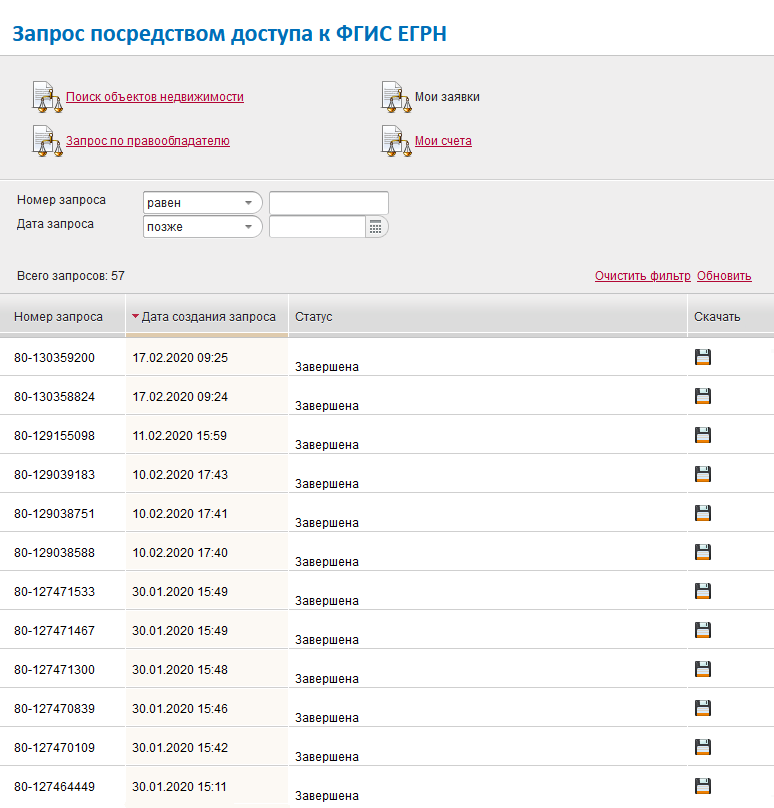Click the Очистить фильтр link
The width and height of the screenshot is (774, 808).
pyautogui.click(x=643, y=276)
